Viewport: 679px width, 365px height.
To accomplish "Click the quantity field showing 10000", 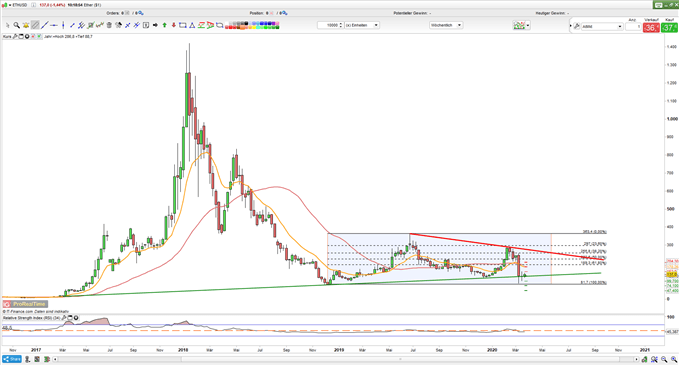I will 330,25.
